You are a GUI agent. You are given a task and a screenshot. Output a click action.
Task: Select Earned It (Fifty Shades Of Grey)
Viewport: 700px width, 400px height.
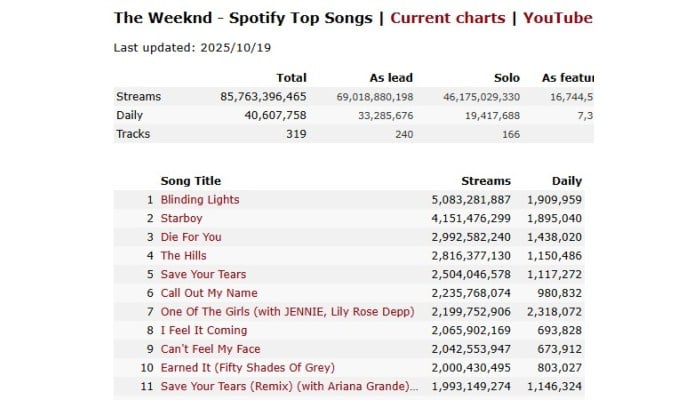pyautogui.click(x=247, y=368)
